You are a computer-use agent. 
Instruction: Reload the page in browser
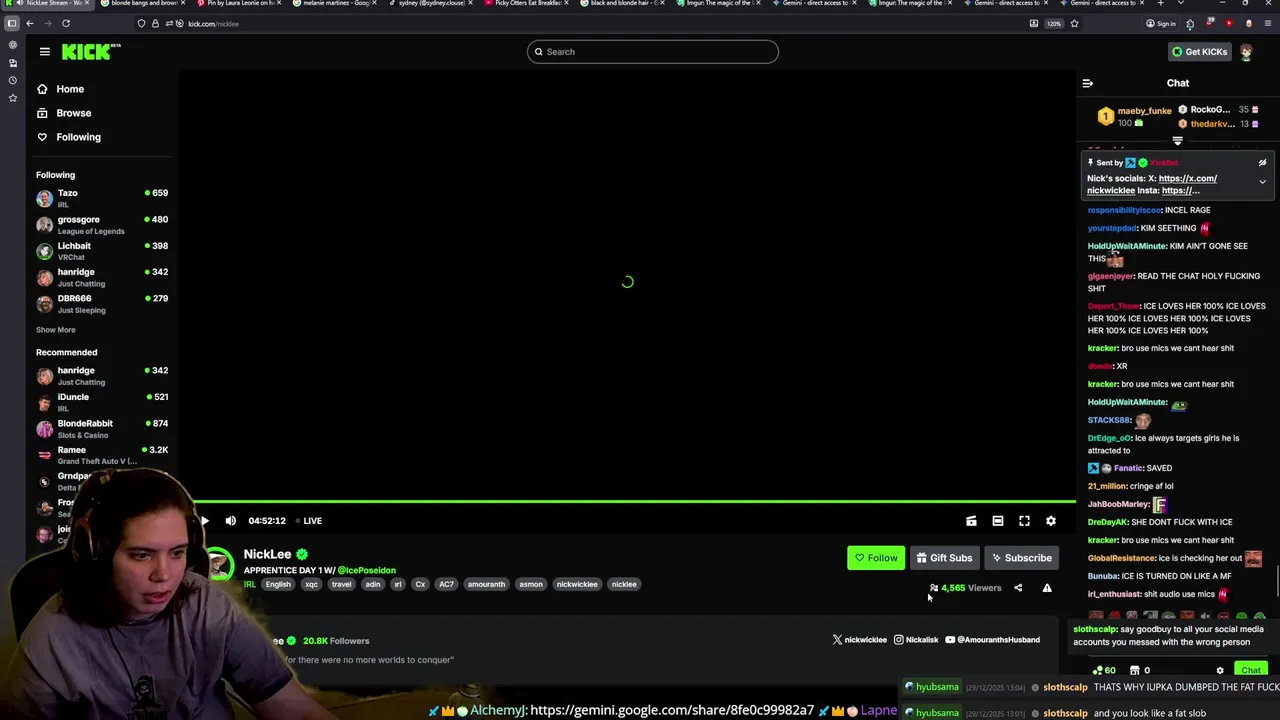coord(66,23)
